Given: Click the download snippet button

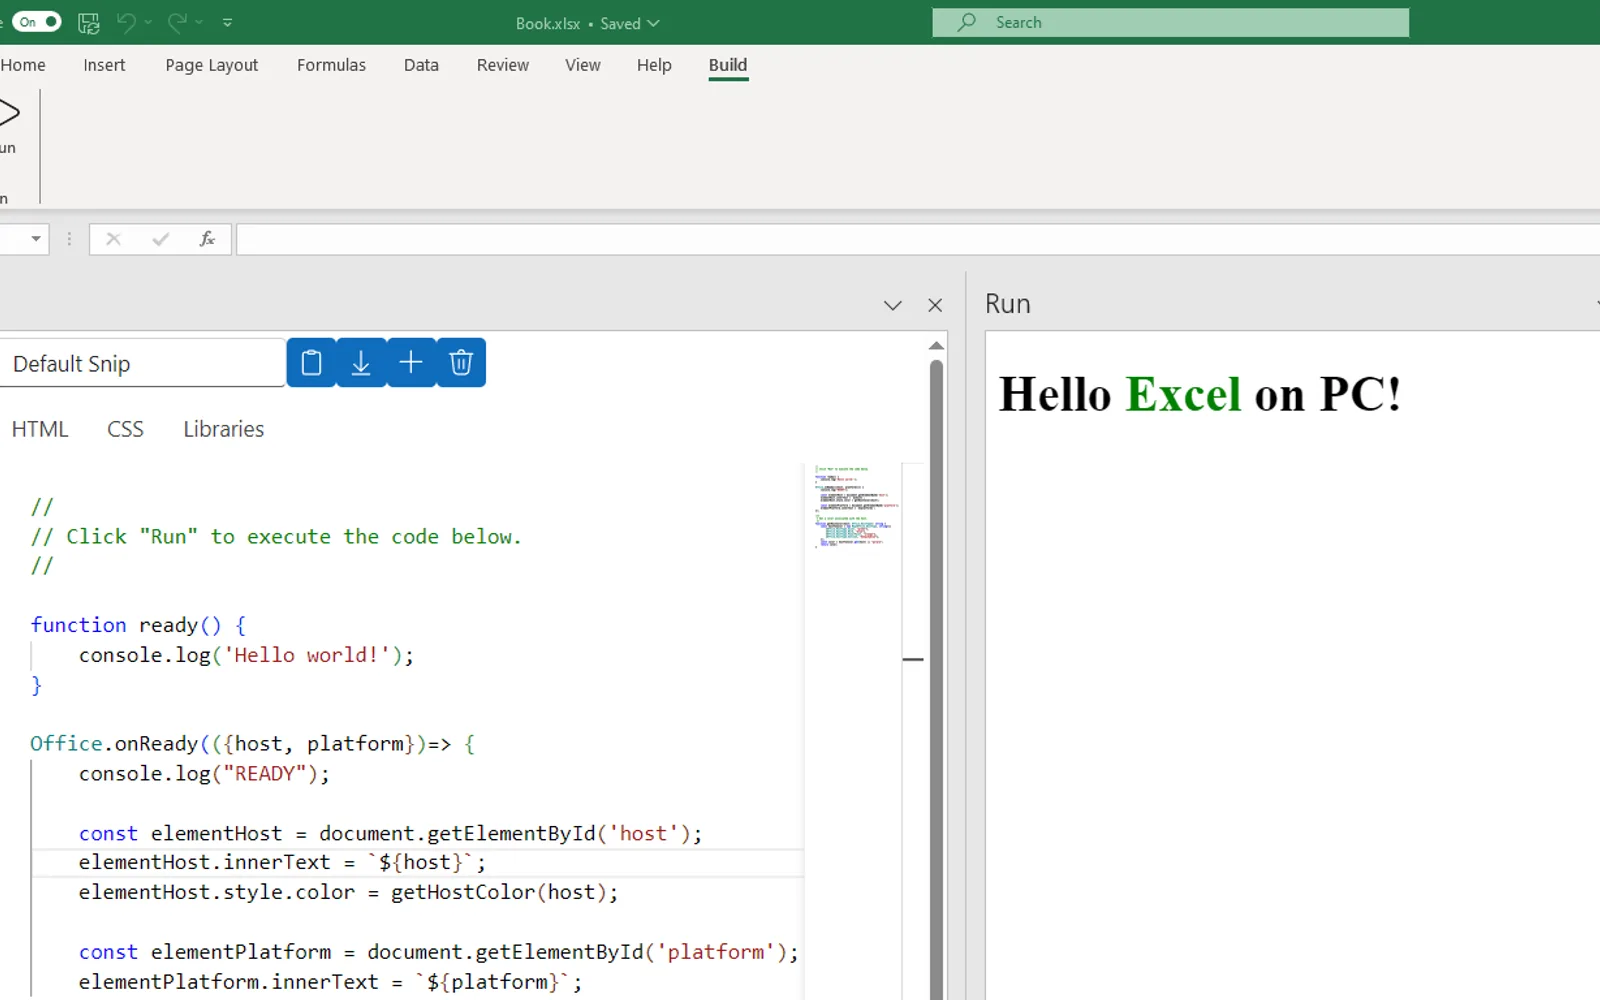Looking at the screenshot, I should pyautogui.click(x=361, y=362).
